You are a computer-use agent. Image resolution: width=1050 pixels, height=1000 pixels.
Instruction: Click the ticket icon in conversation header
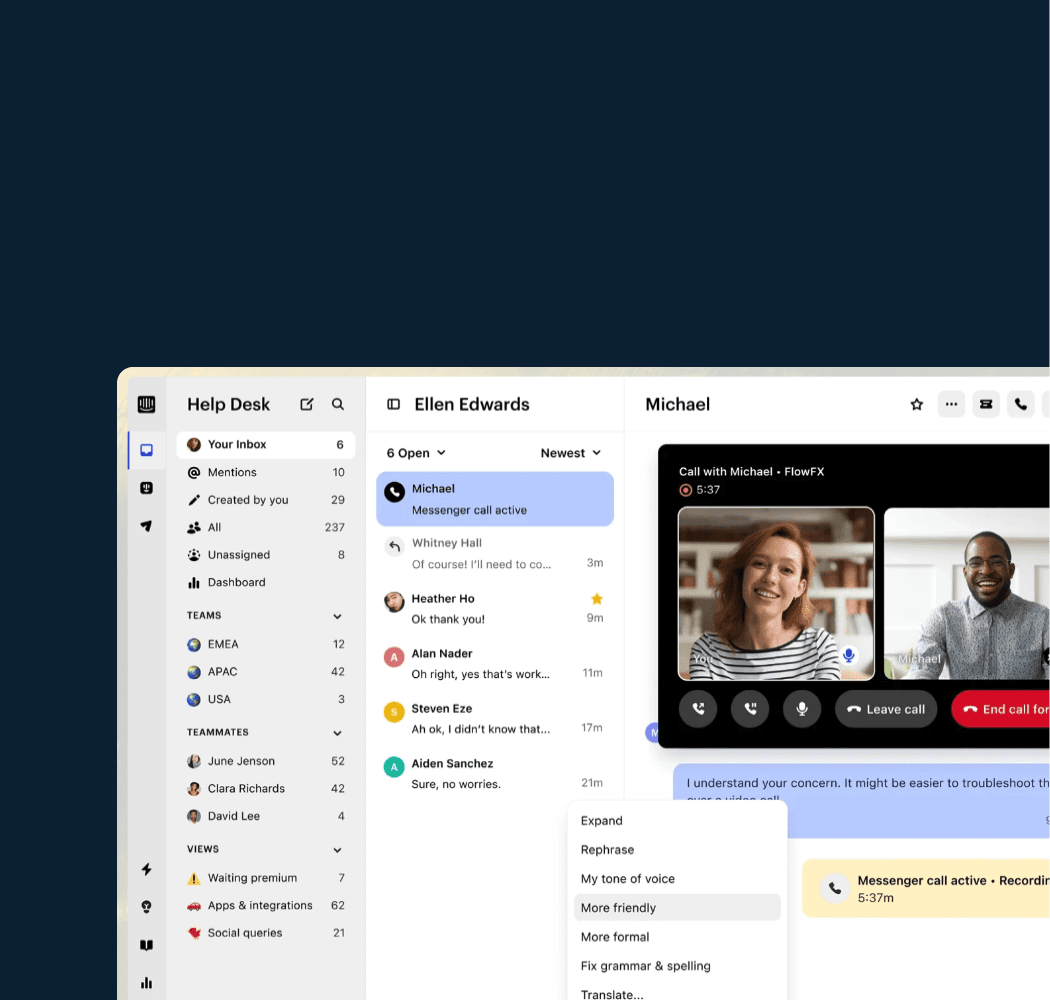point(986,404)
